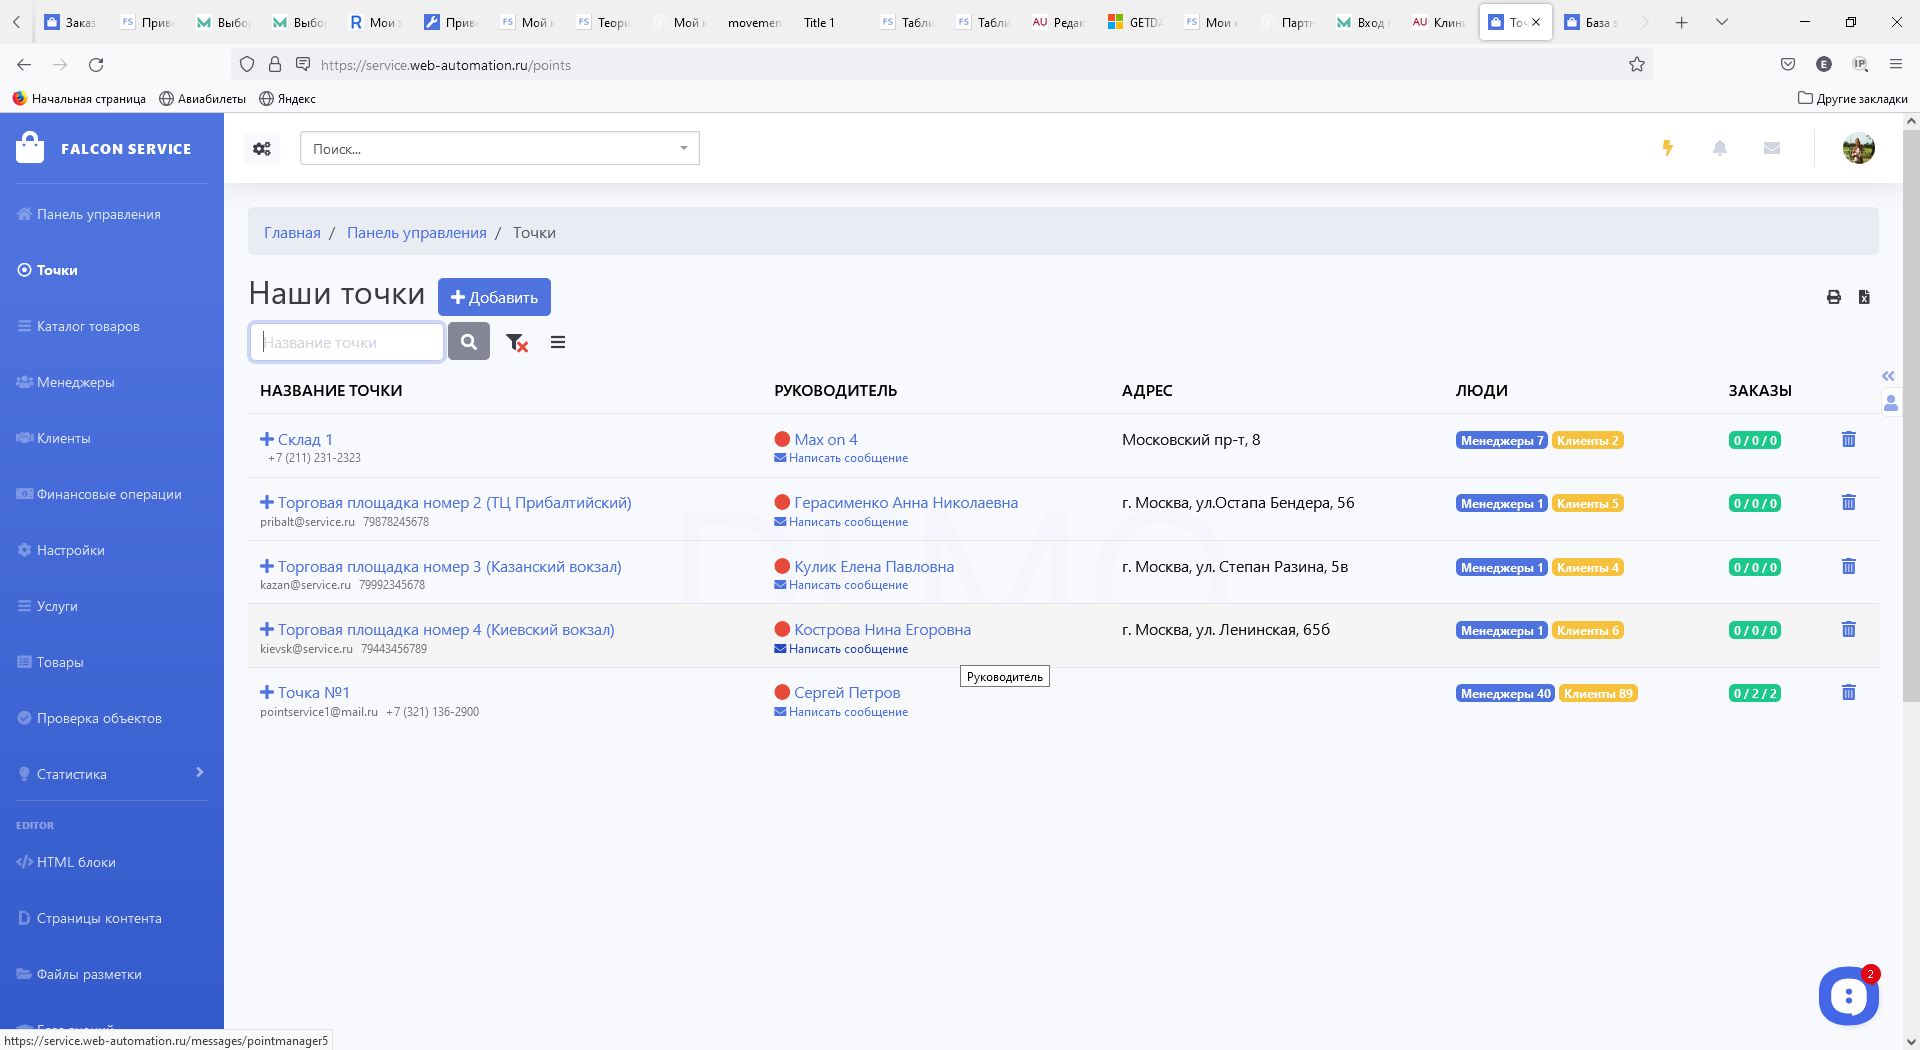
Task: Click the magnifier search button
Action: point(468,342)
